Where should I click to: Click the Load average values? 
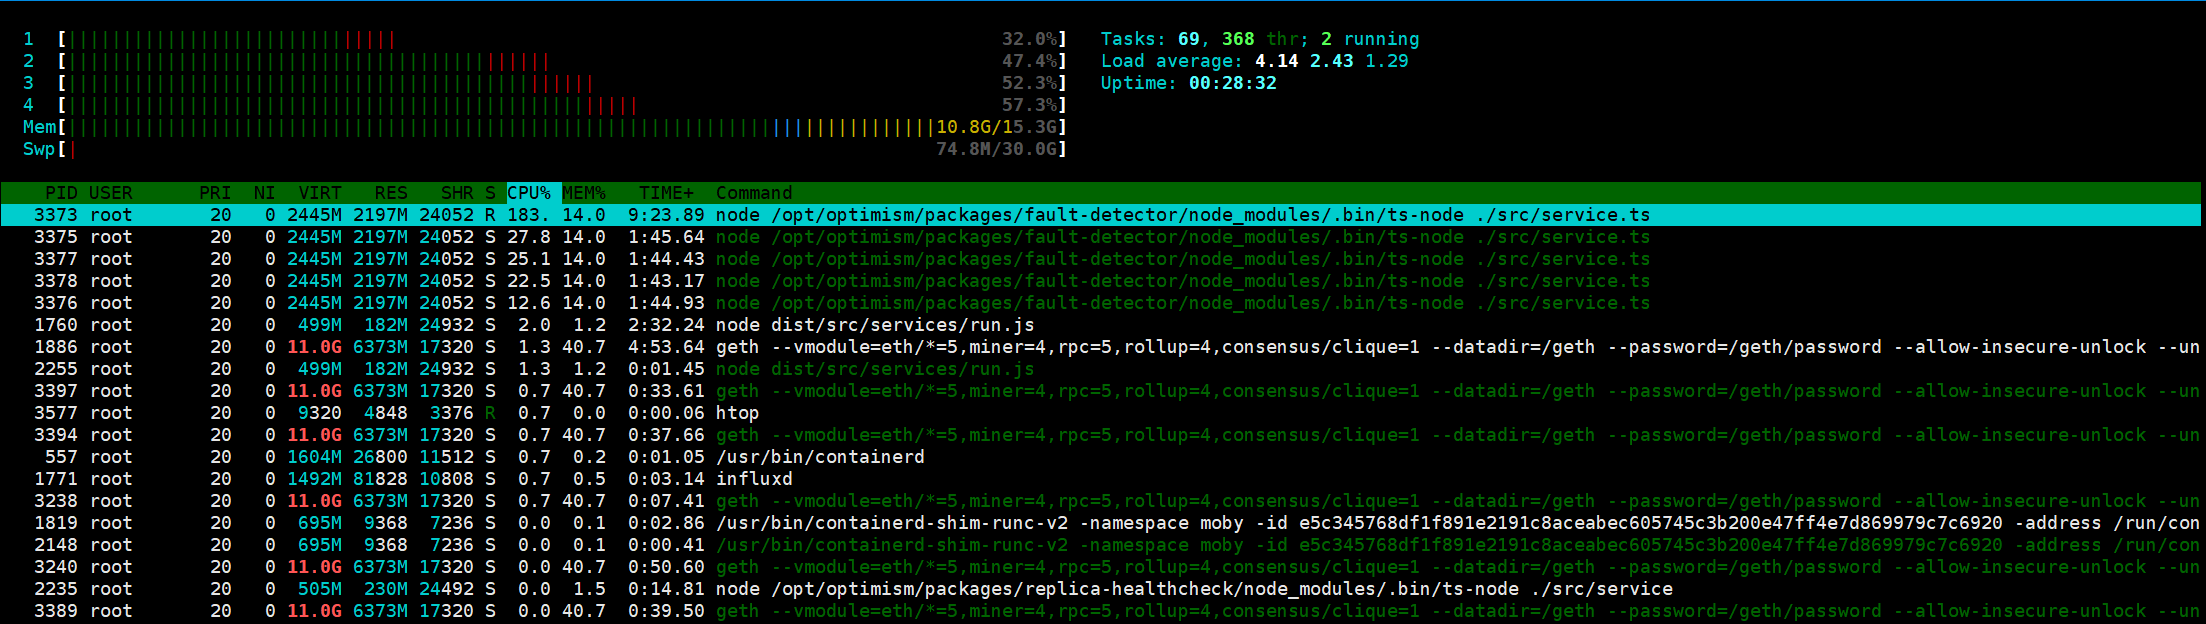[1332, 61]
